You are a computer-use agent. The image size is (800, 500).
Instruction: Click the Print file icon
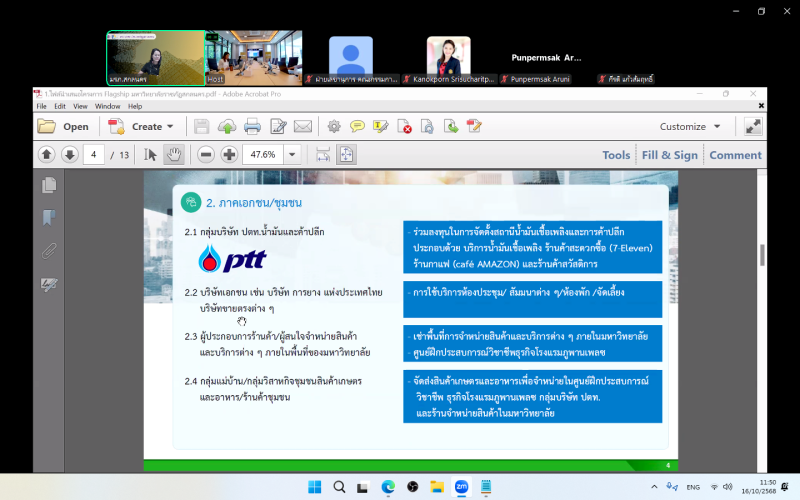[253, 127]
